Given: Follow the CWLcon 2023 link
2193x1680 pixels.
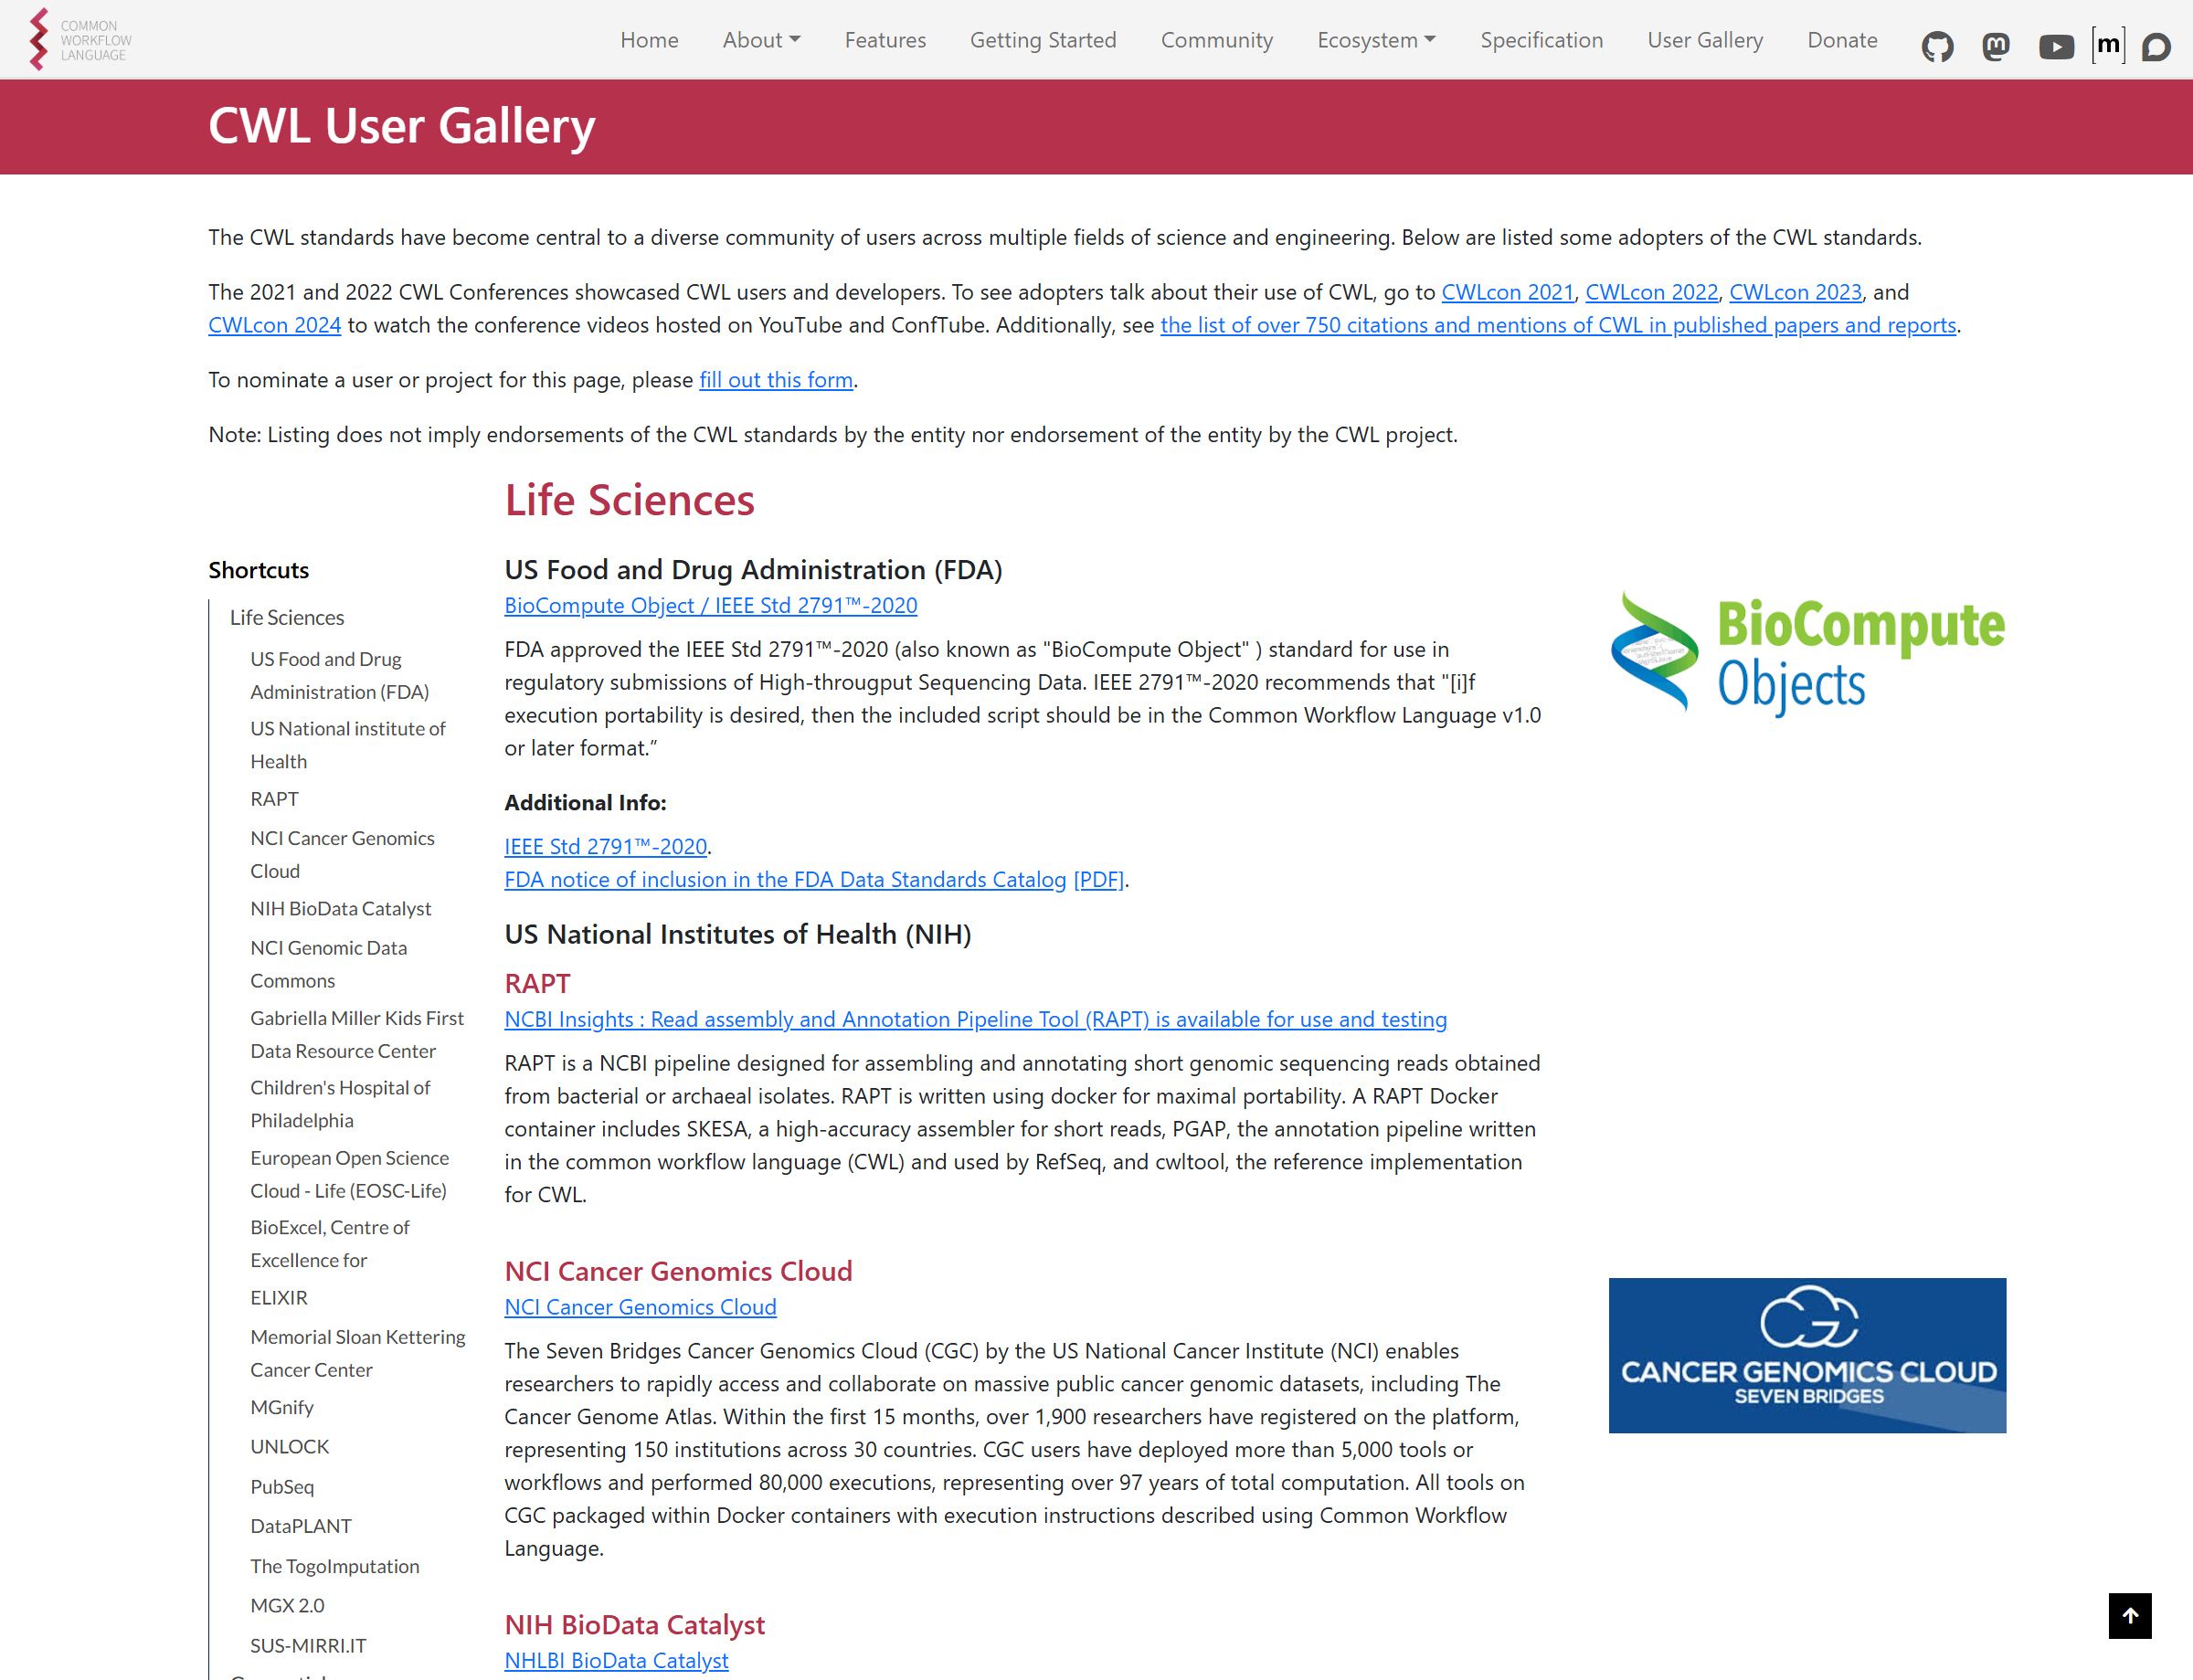Looking at the screenshot, I should 1795,292.
